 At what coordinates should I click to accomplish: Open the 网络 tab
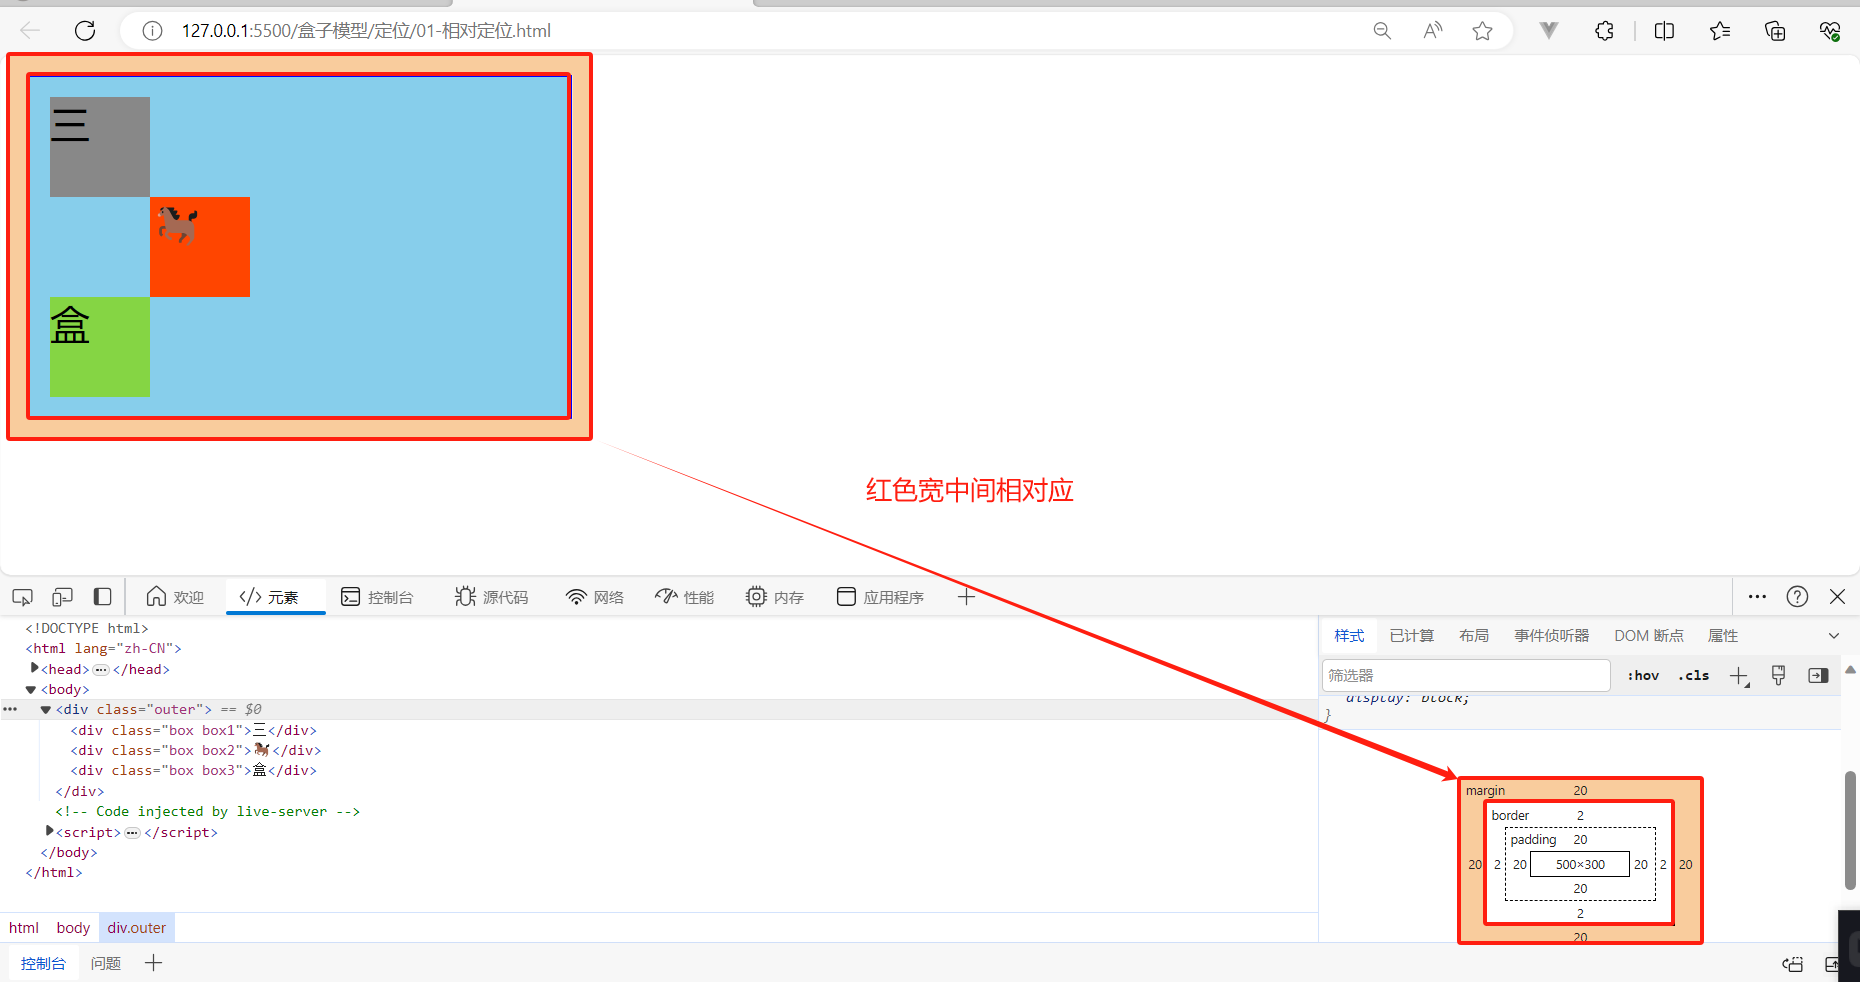[595, 597]
